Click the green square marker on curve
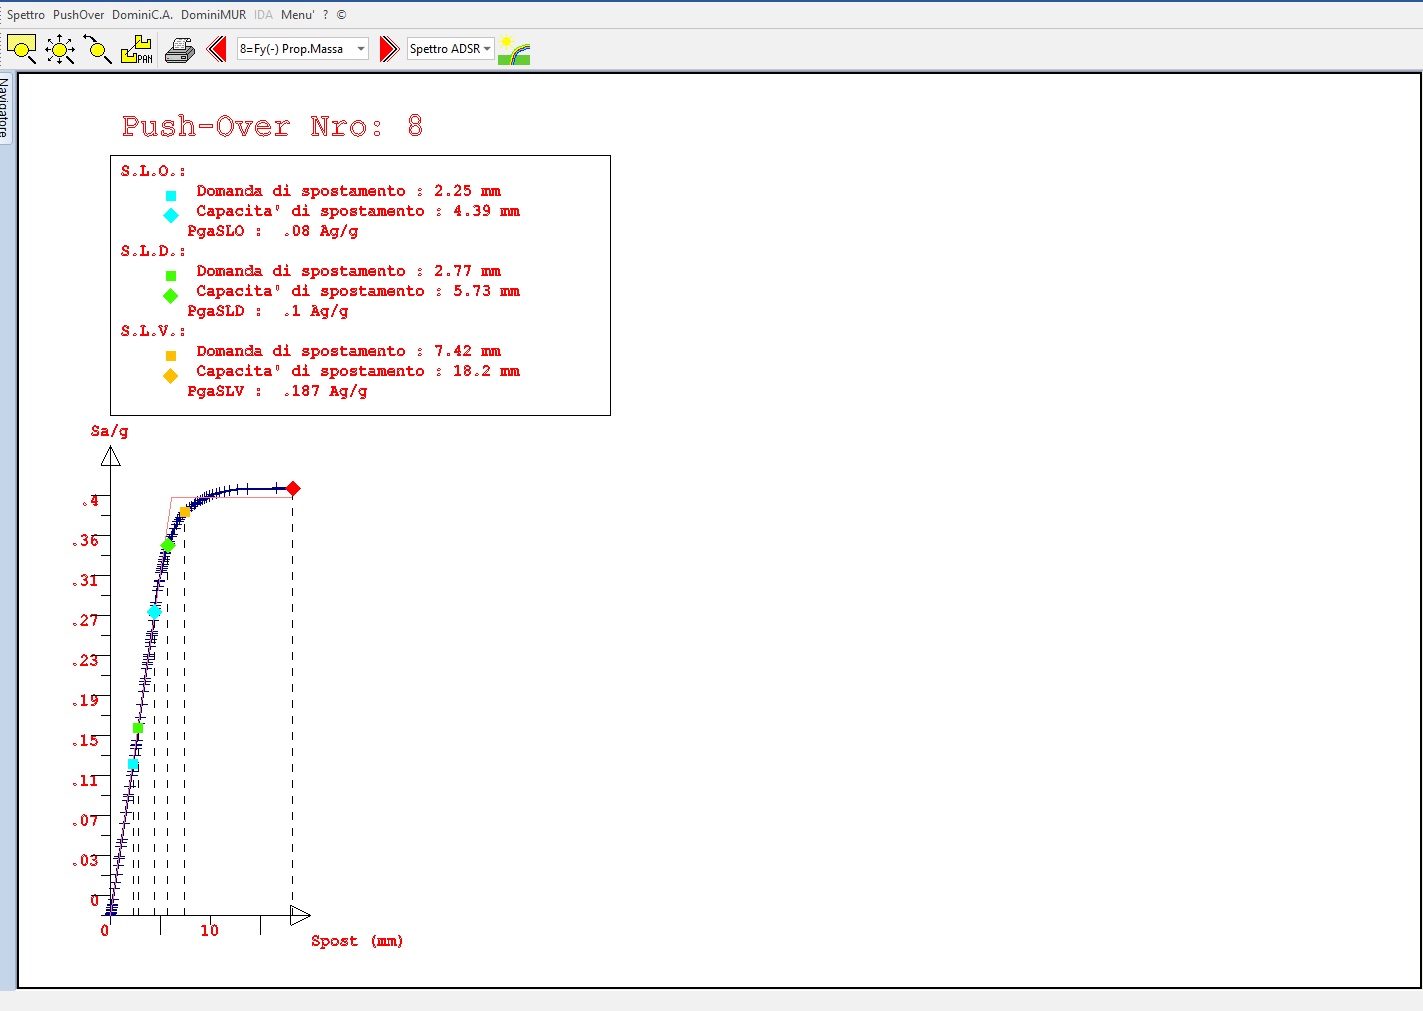 pos(138,728)
